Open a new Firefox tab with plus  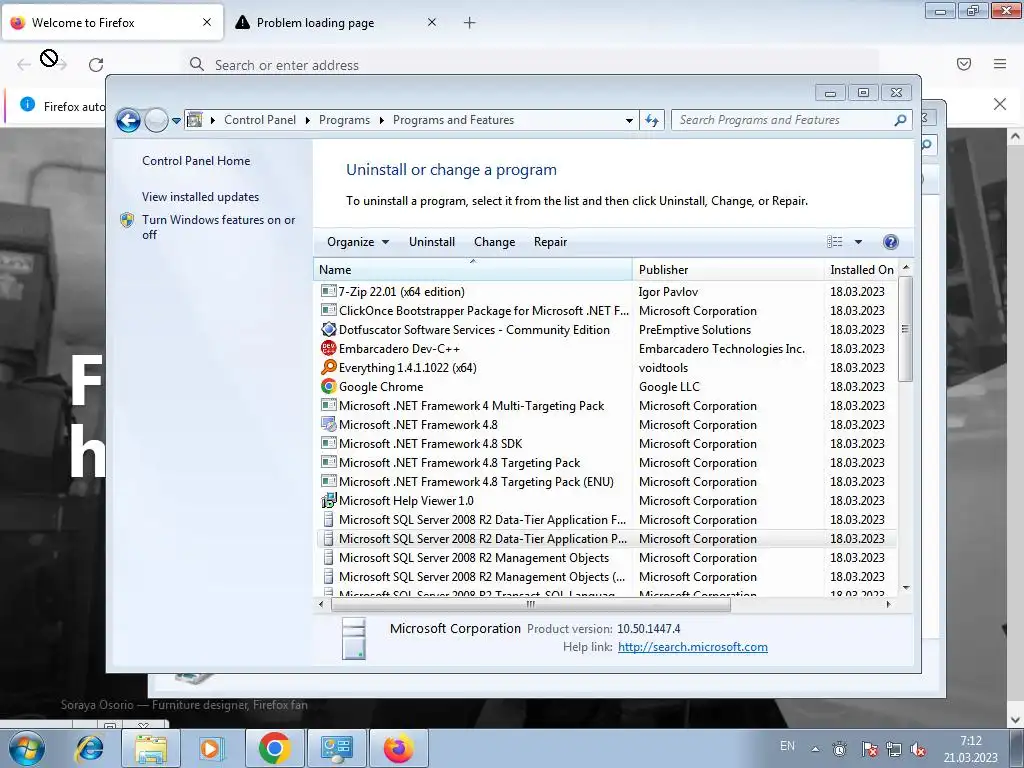tap(470, 23)
